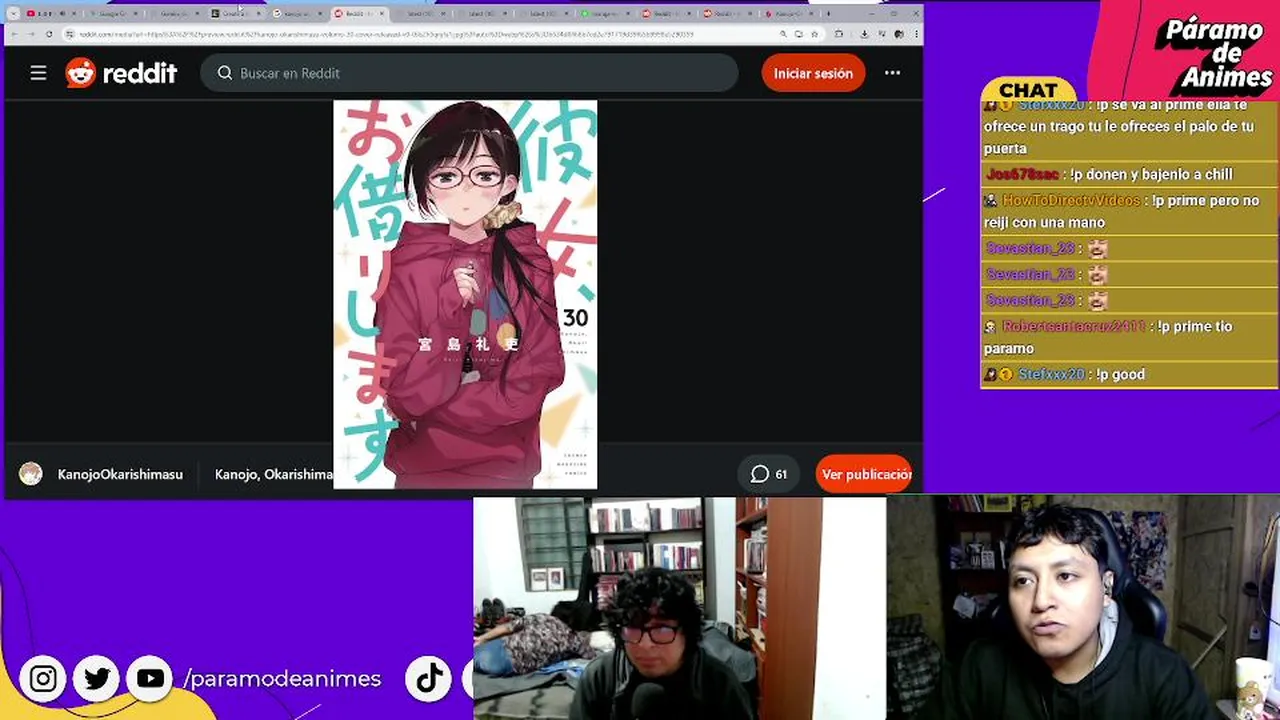
Task: Open the three-dot options menu on Reddit
Action: point(892,73)
